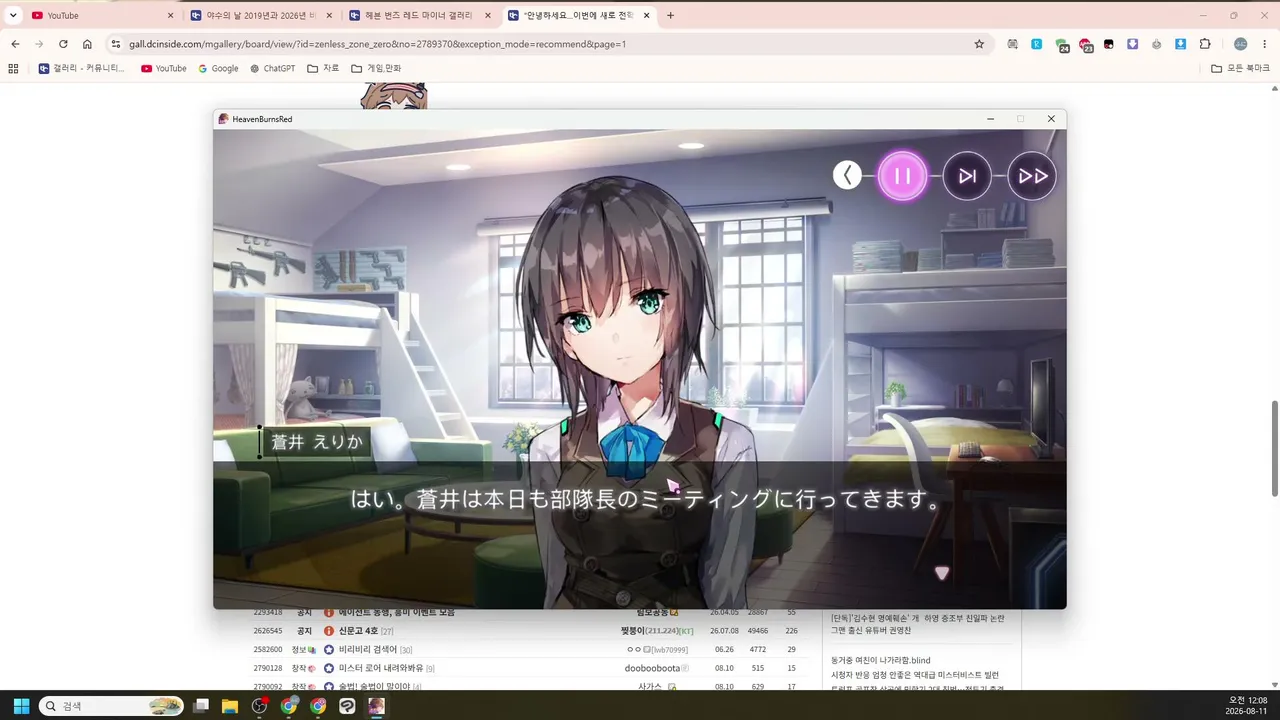The height and width of the screenshot is (720, 1280).
Task: Open the 게임,만화 bookmark folder
Action: (x=376, y=68)
